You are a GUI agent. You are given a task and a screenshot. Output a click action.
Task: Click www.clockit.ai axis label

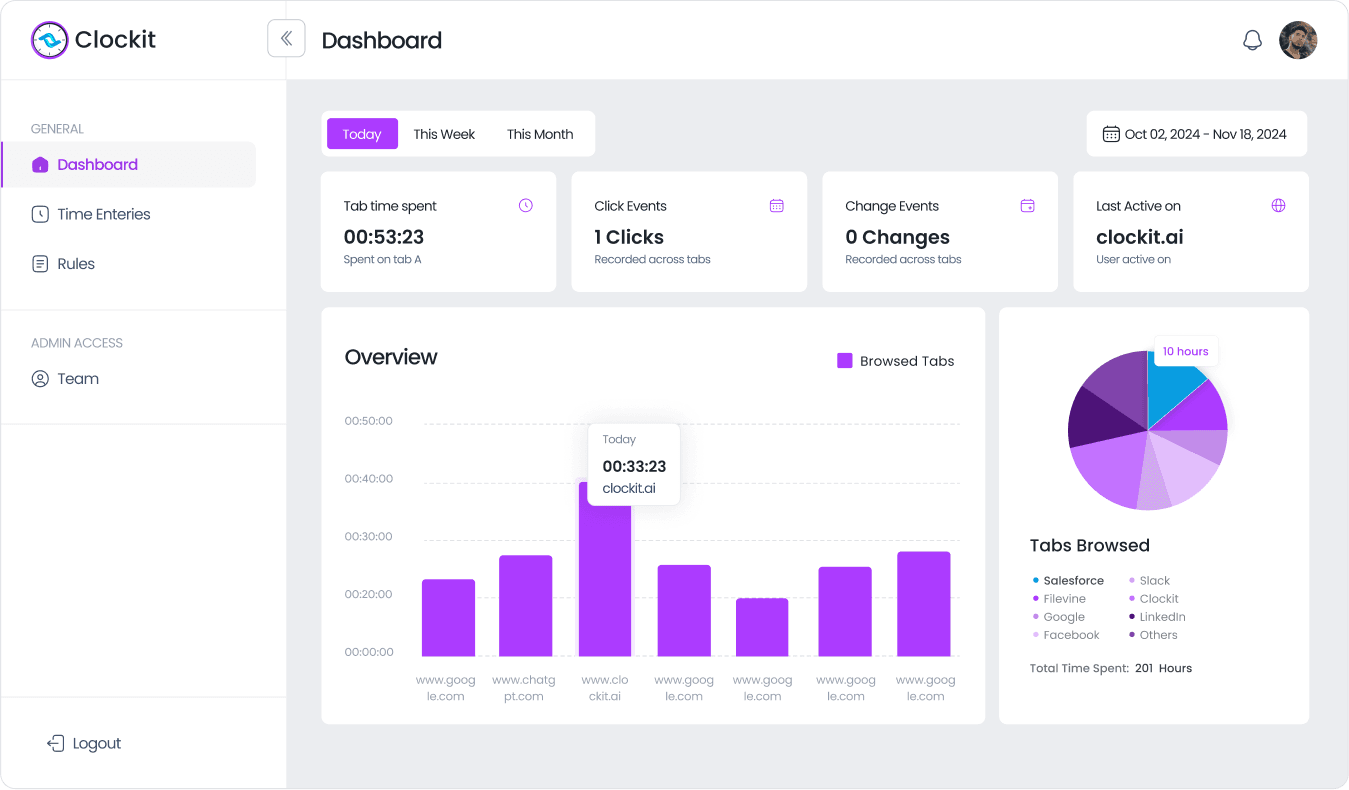click(603, 688)
